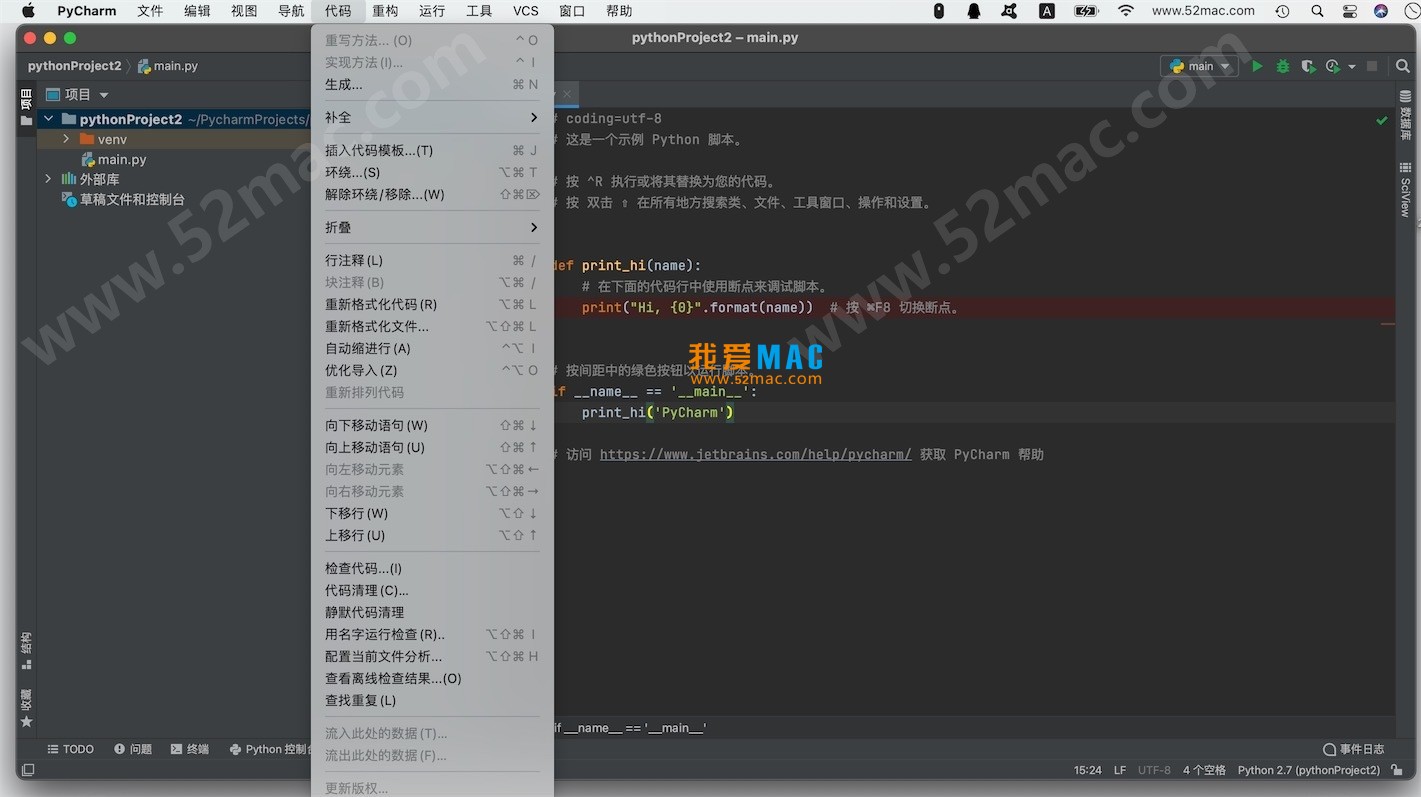Viewport: 1421px width, 797px height.
Task: Open macOS Control Center icon
Action: coord(1350,11)
